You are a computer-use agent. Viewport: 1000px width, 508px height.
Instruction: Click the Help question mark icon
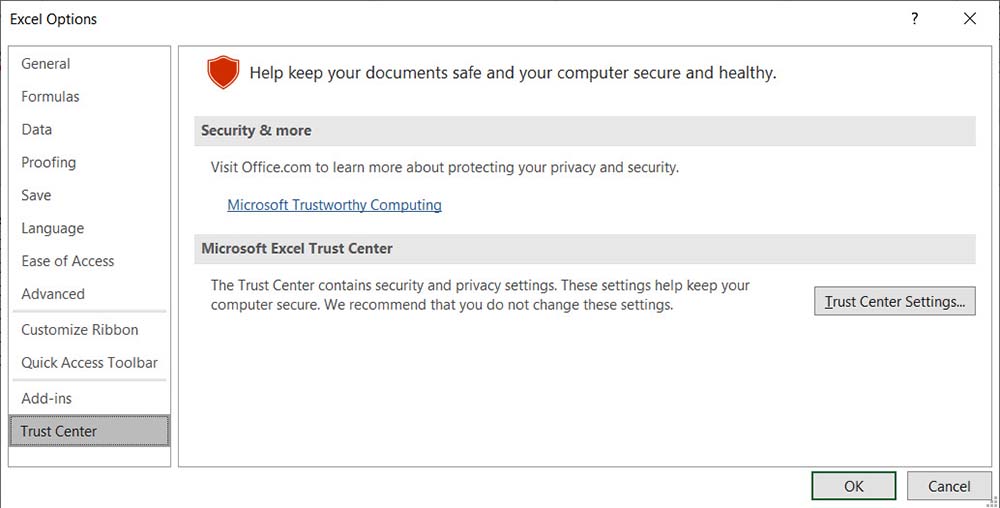pos(914,19)
